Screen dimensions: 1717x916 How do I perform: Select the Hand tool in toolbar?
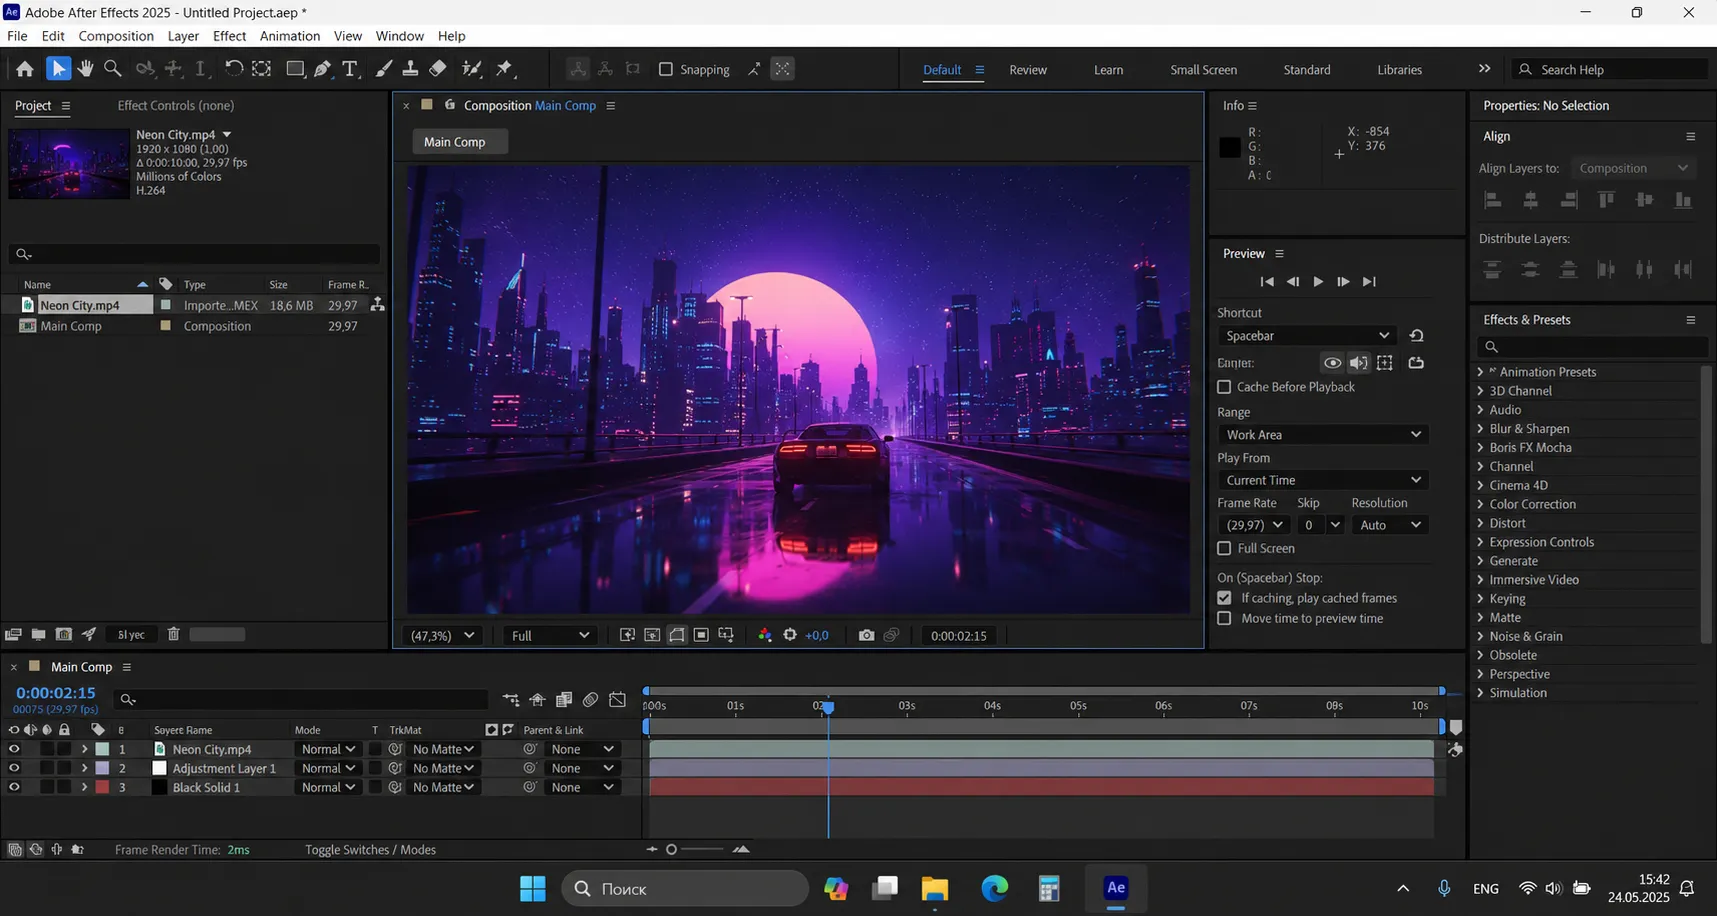[86, 69]
